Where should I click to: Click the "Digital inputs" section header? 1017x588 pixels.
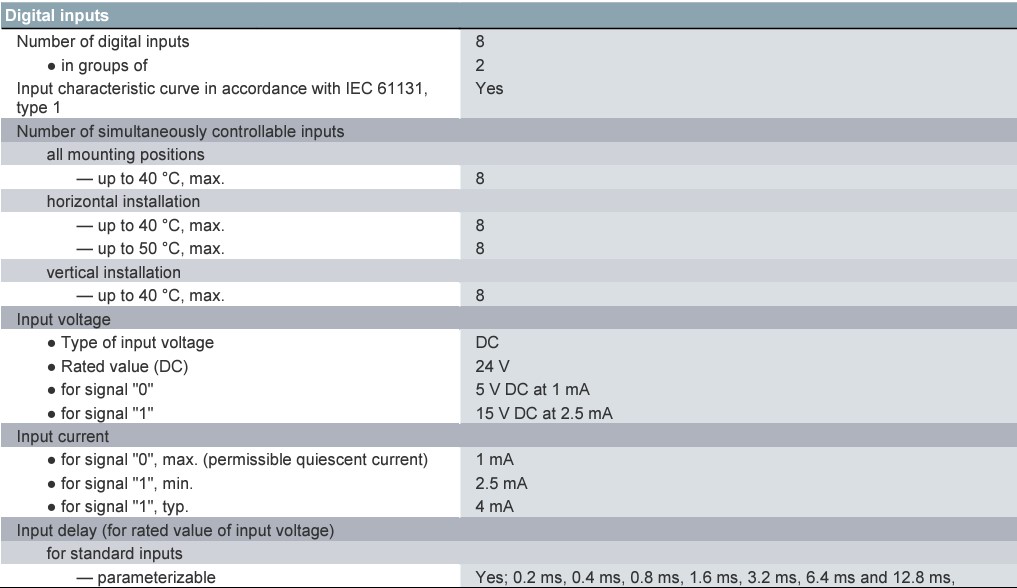(508, 15)
